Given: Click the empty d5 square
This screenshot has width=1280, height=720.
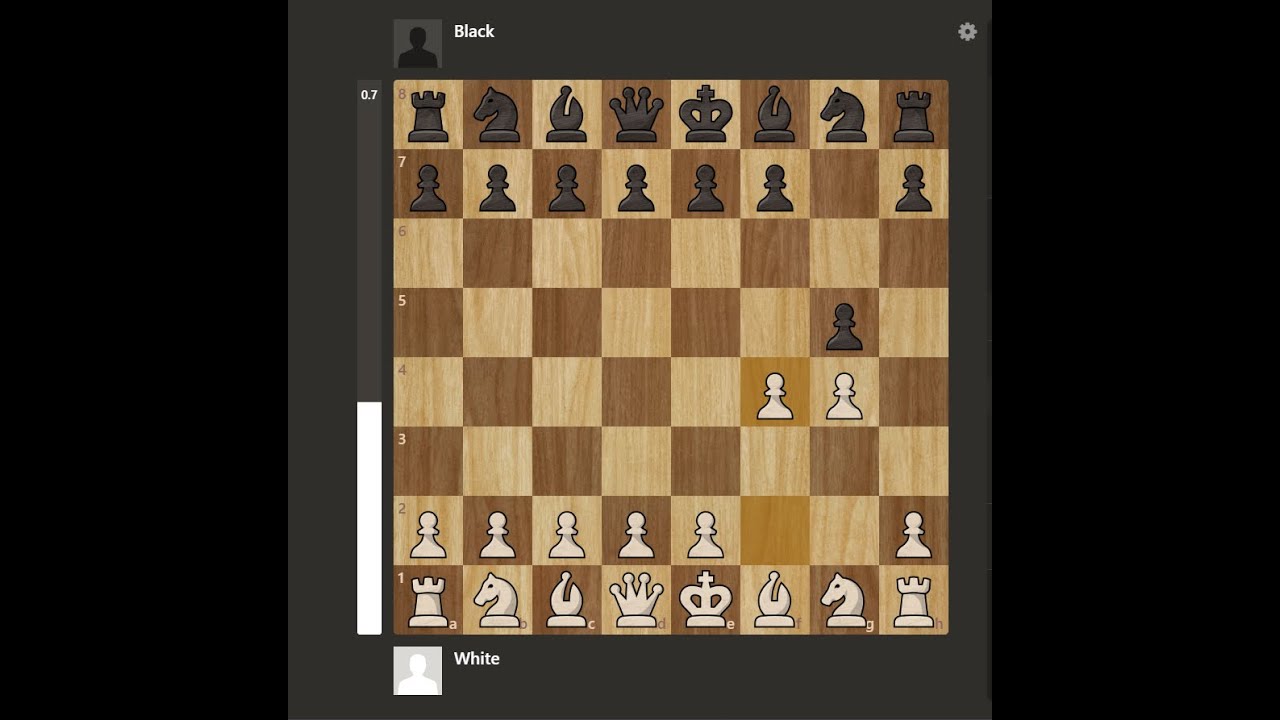Looking at the screenshot, I should pos(636,323).
